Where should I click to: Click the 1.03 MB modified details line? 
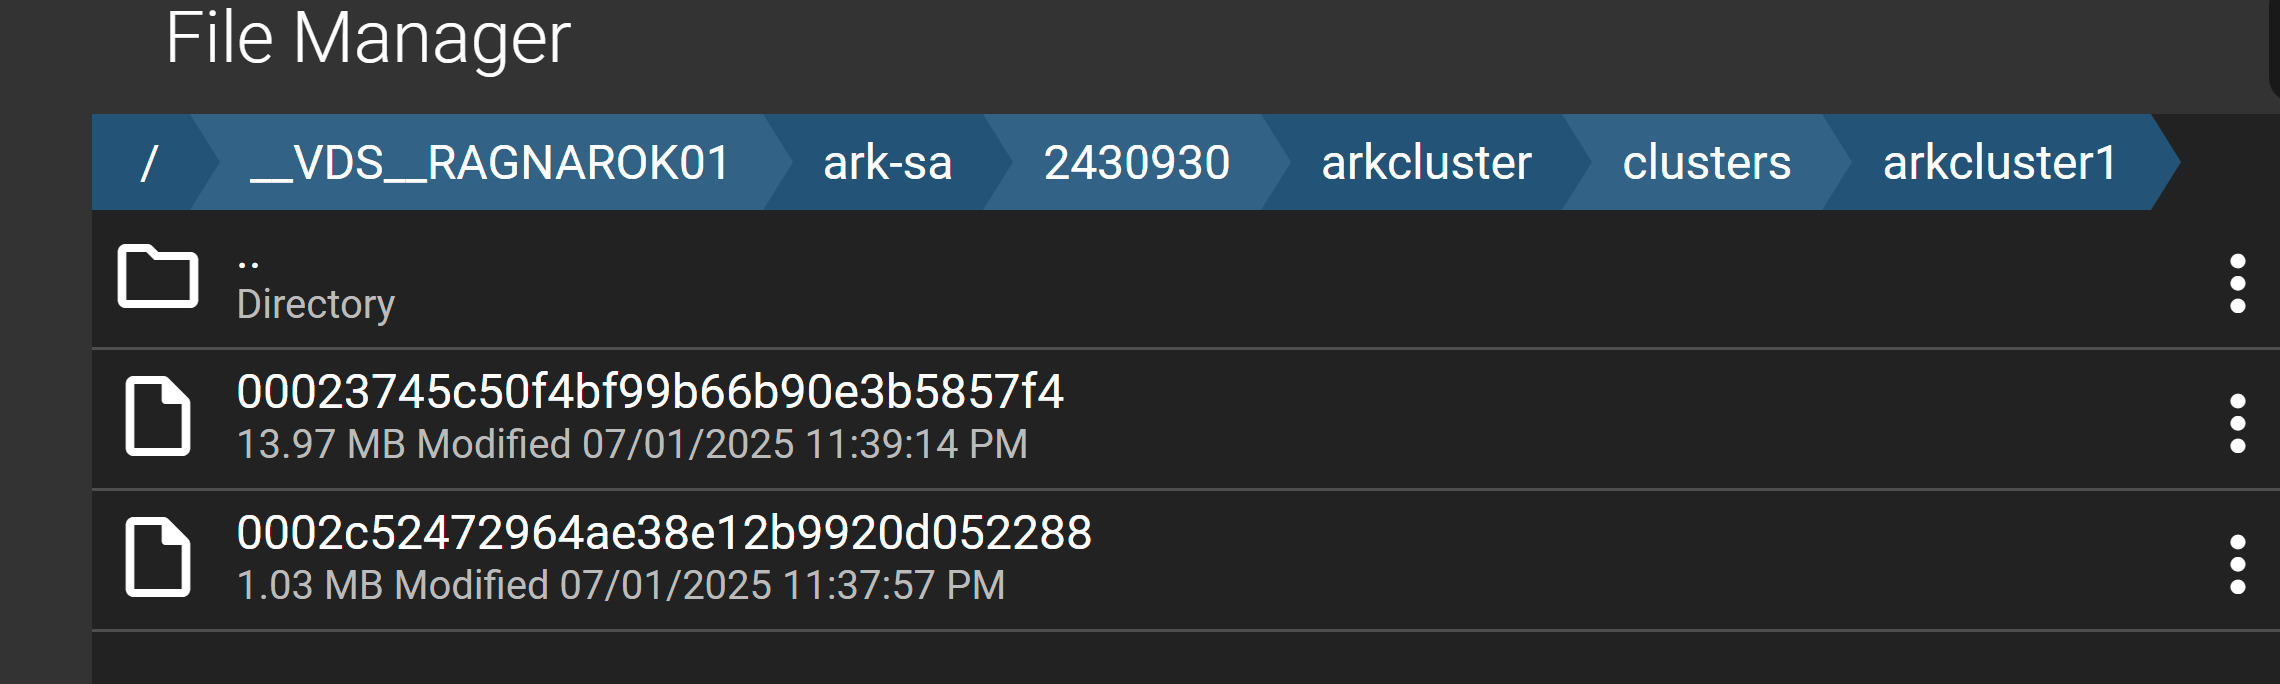pos(621,585)
